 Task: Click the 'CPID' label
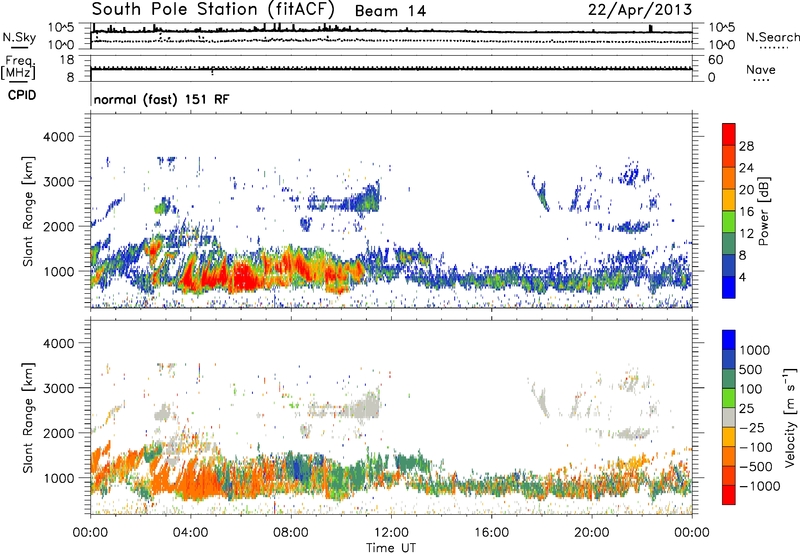pos(22,95)
